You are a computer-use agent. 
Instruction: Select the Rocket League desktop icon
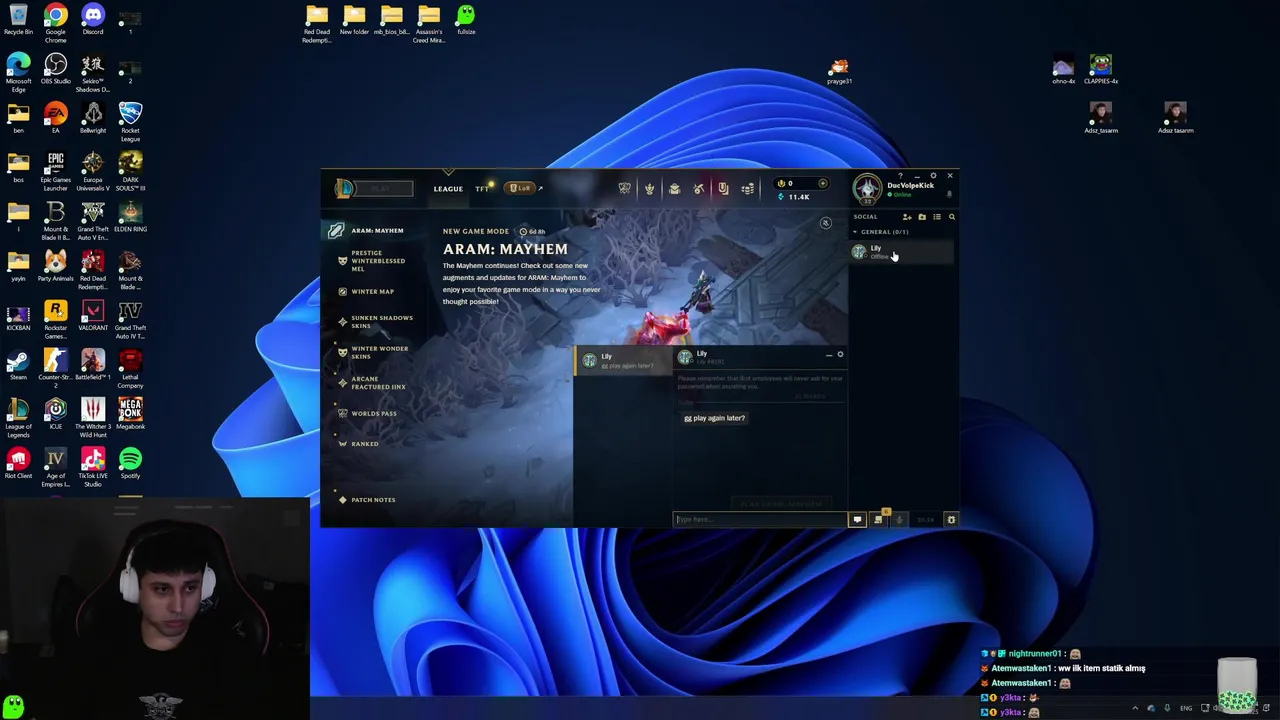(130, 122)
